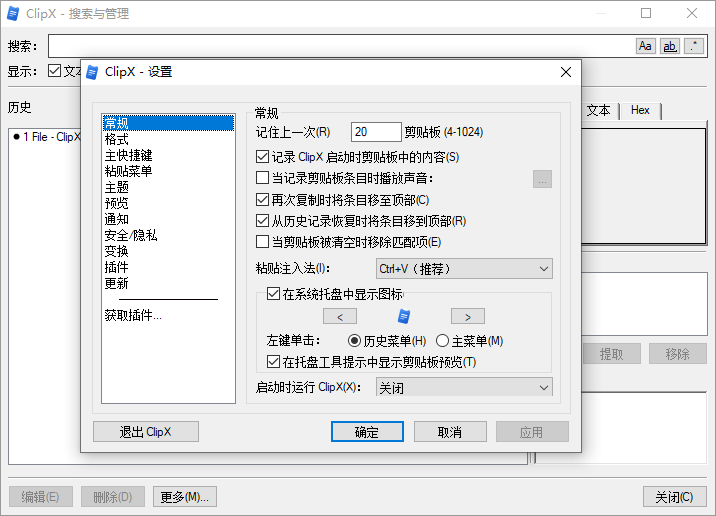Click 退出 ClipX button

(x=146, y=432)
